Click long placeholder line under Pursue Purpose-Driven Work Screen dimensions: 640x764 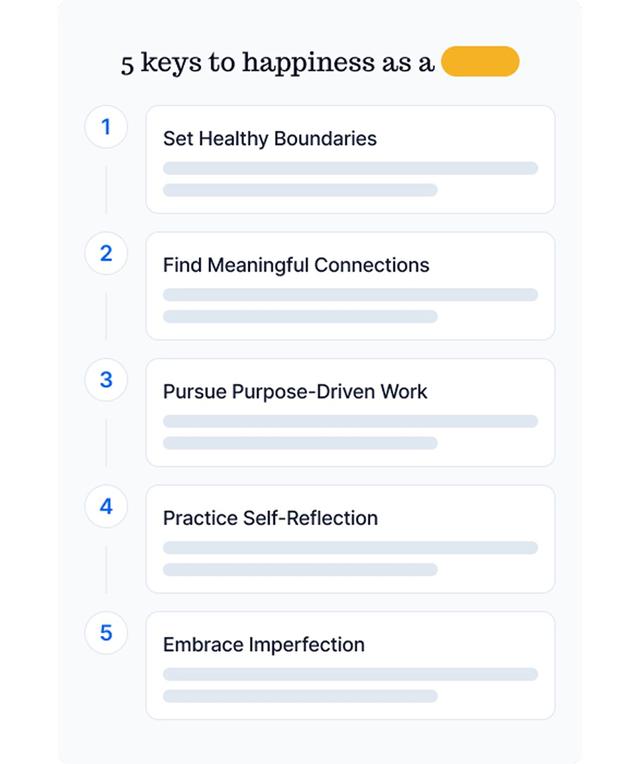coord(350,421)
